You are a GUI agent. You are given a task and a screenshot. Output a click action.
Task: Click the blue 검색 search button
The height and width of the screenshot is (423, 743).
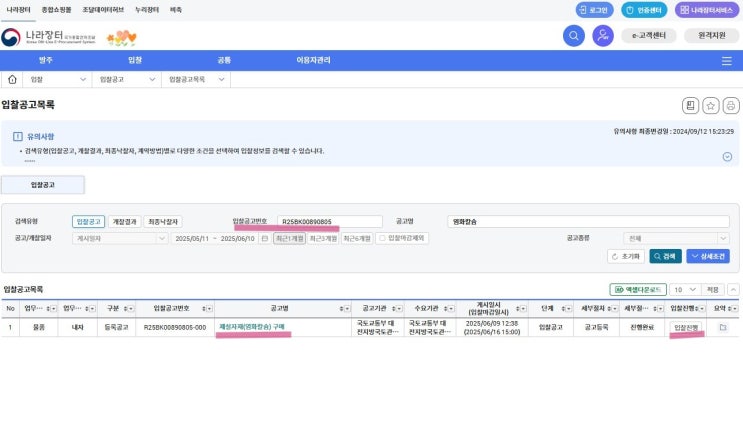pos(664,256)
